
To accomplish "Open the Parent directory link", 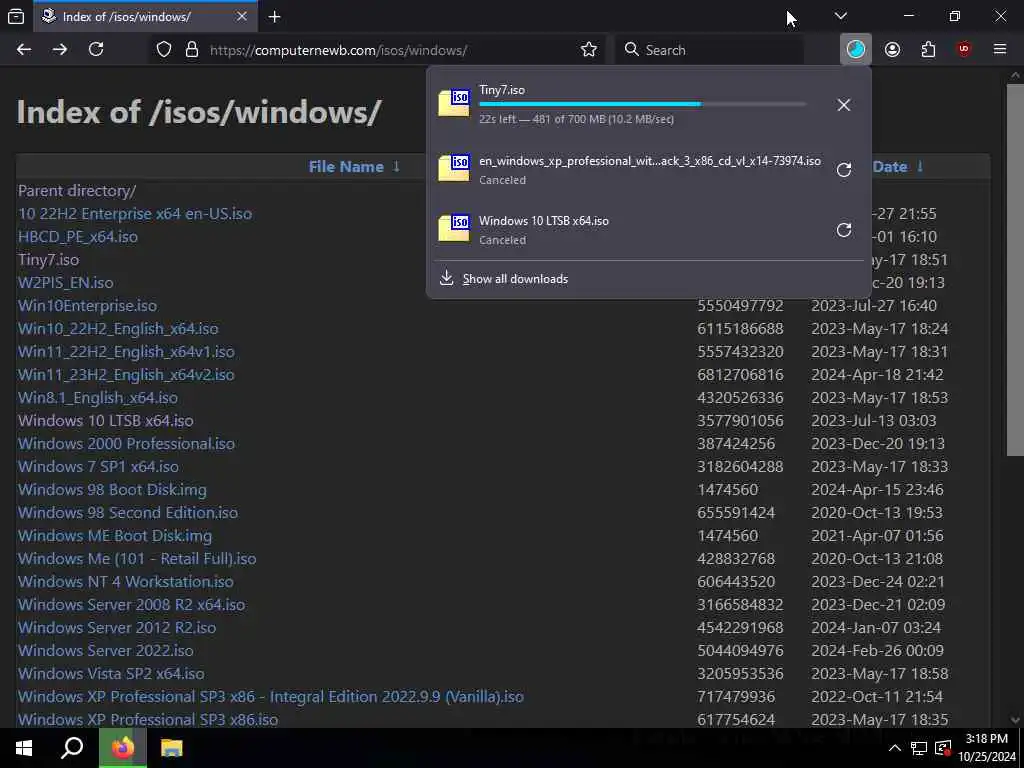I will (x=77, y=191).
